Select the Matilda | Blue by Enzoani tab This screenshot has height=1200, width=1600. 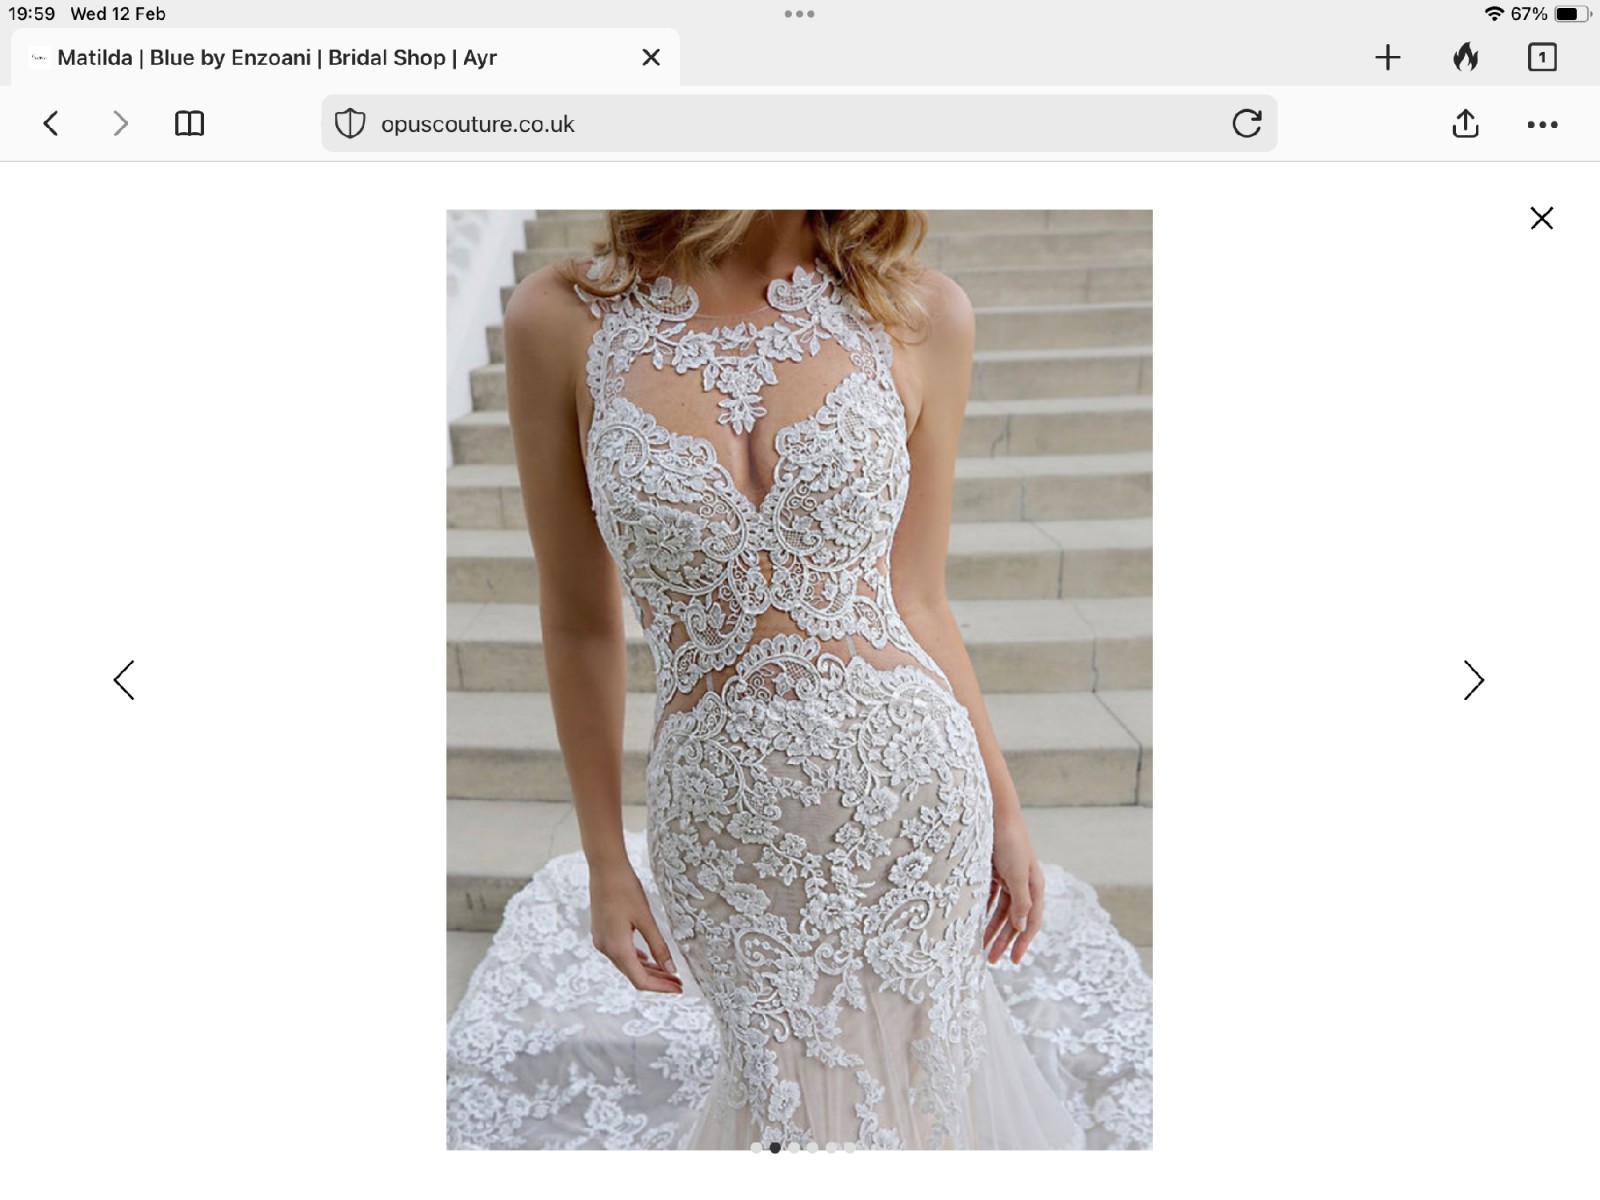pyautogui.click(x=345, y=57)
